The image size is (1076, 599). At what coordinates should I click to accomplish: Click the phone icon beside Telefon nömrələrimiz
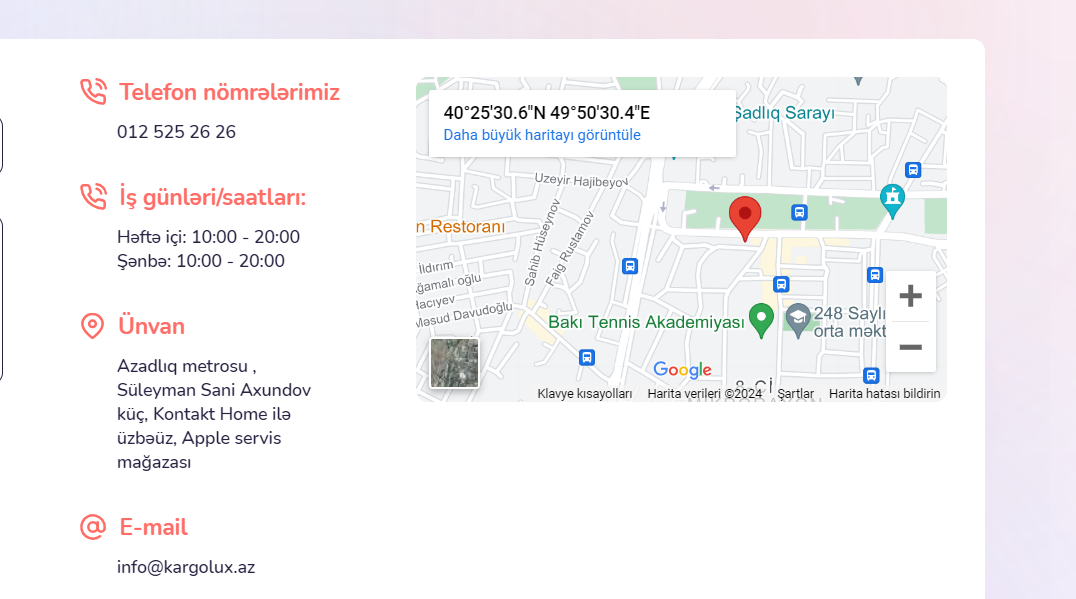[x=93, y=92]
